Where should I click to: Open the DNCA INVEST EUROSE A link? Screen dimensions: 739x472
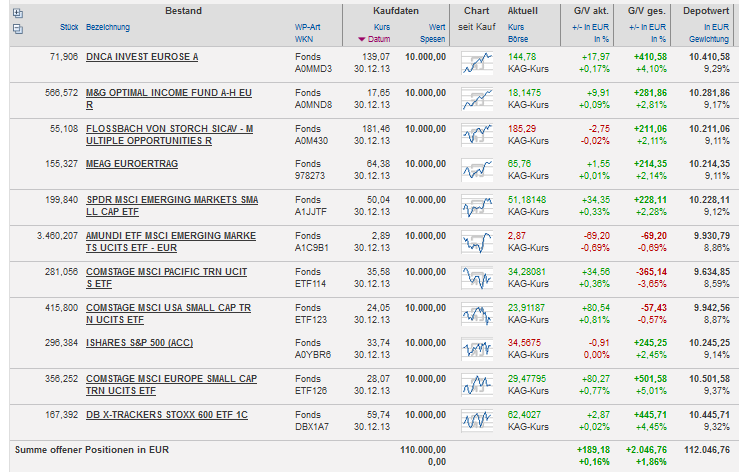142,57
